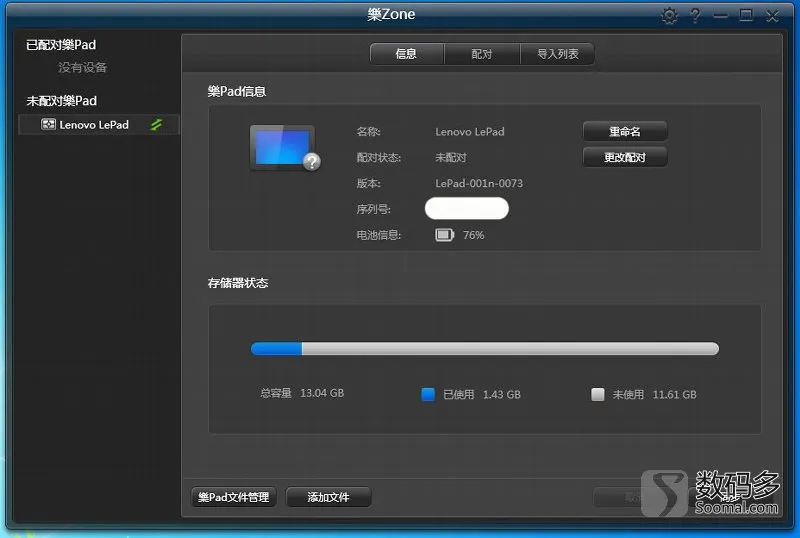Image resolution: width=800 pixels, height=538 pixels.
Task: Click the gray 未使用 color swatch
Action: [x=597, y=394]
